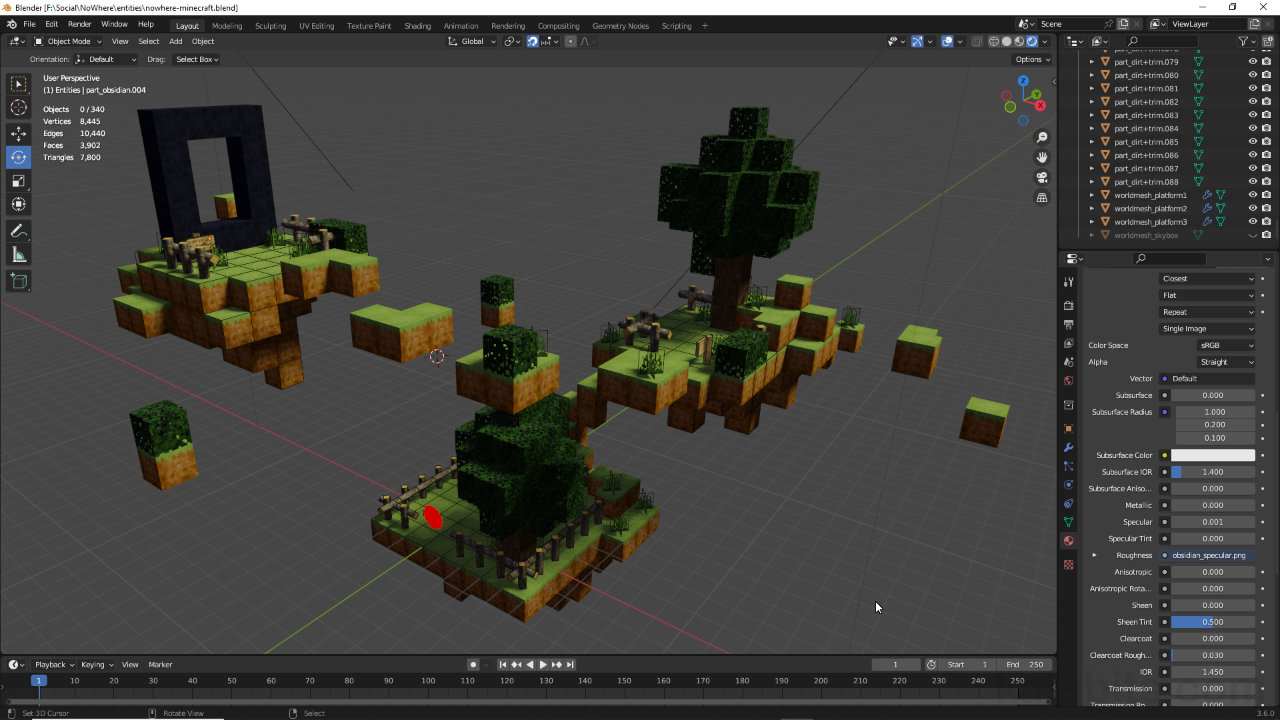The image size is (1280, 720).
Task: Switch to wireframe viewport shading
Action: pyautogui.click(x=994, y=41)
